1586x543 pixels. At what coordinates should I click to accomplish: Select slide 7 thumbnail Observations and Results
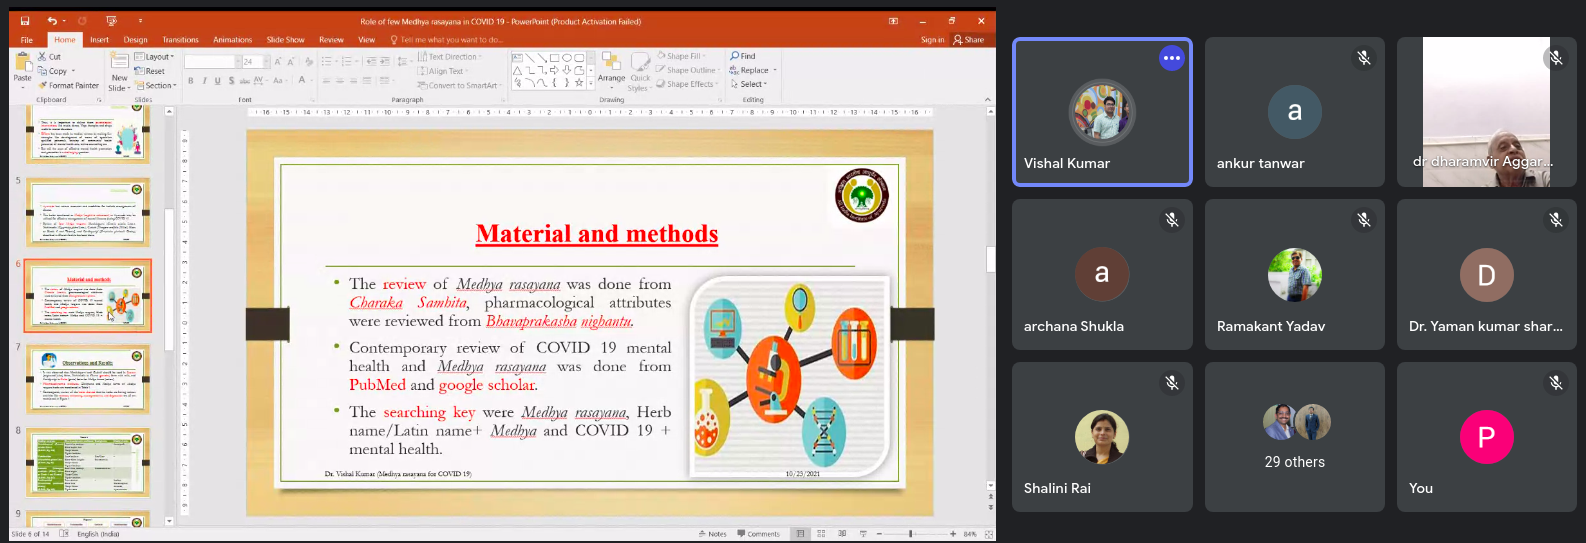[88, 380]
